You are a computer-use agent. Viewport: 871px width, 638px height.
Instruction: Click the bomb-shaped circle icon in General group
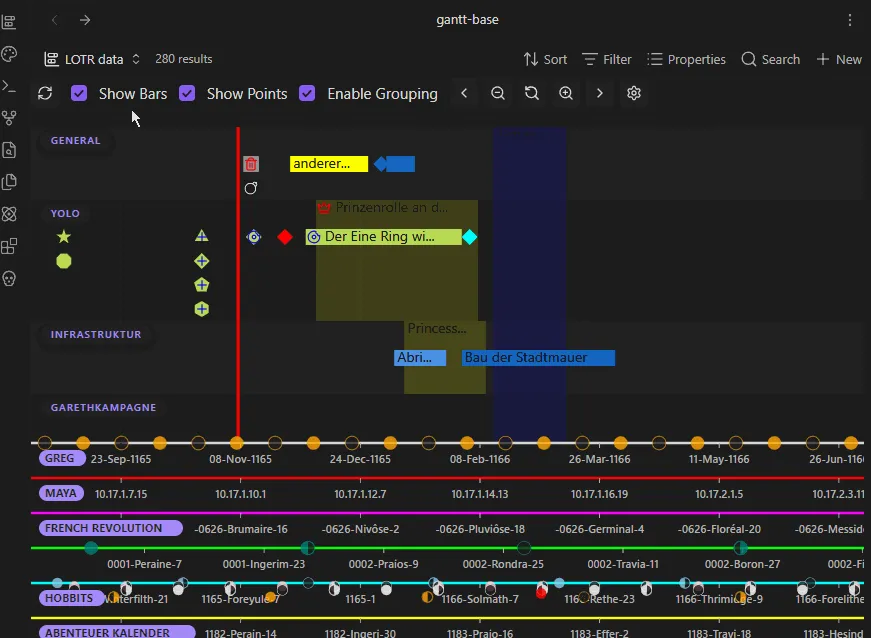point(251,188)
